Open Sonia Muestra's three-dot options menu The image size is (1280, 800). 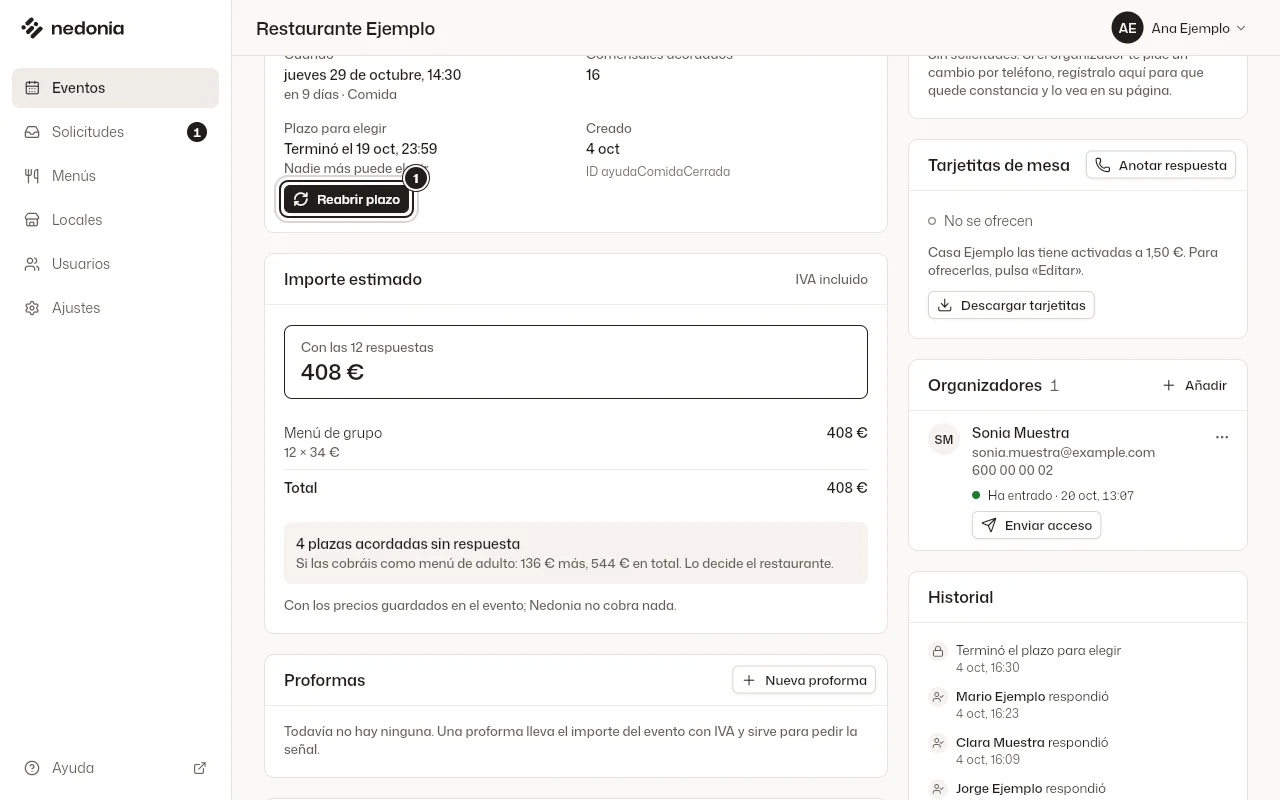[1222, 437]
